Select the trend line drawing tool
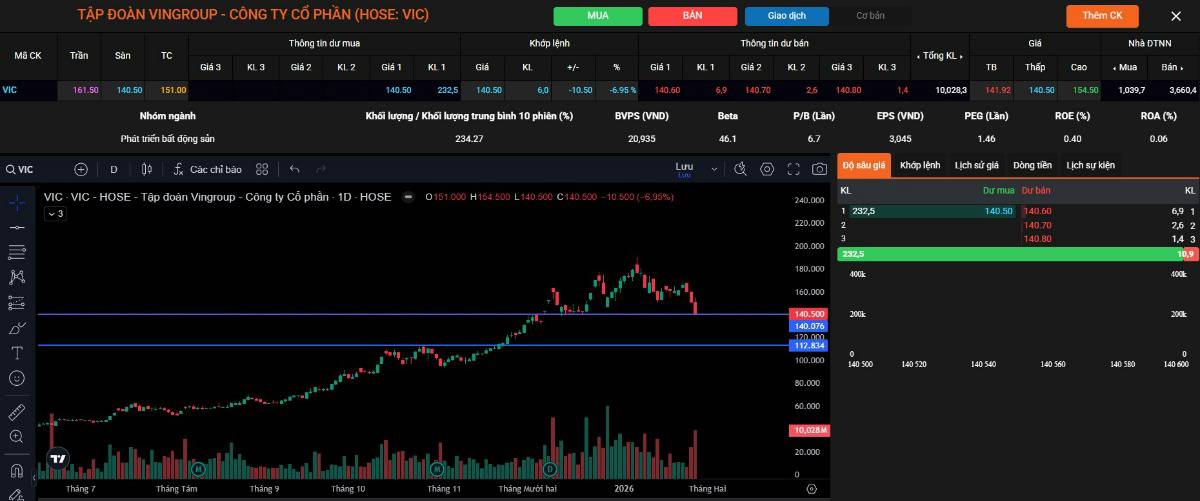1200x501 pixels. [17, 228]
